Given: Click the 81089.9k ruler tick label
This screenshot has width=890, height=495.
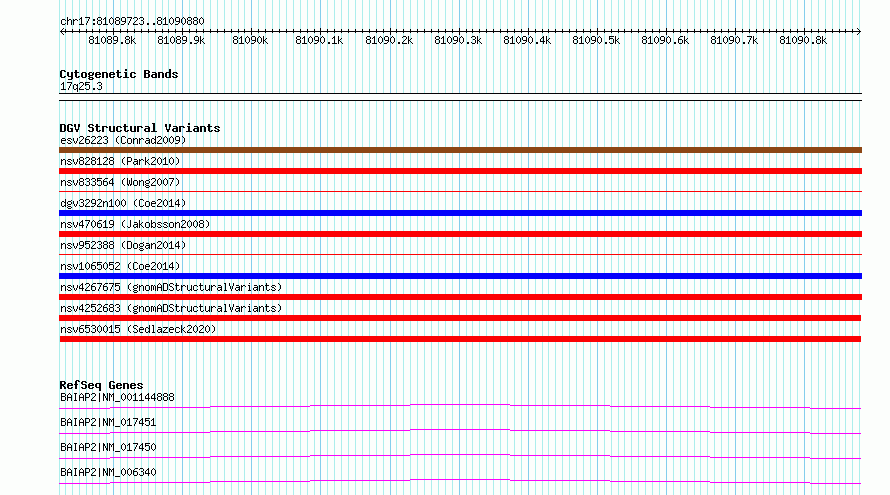Looking at the screenshot, I should coord(181,40).
